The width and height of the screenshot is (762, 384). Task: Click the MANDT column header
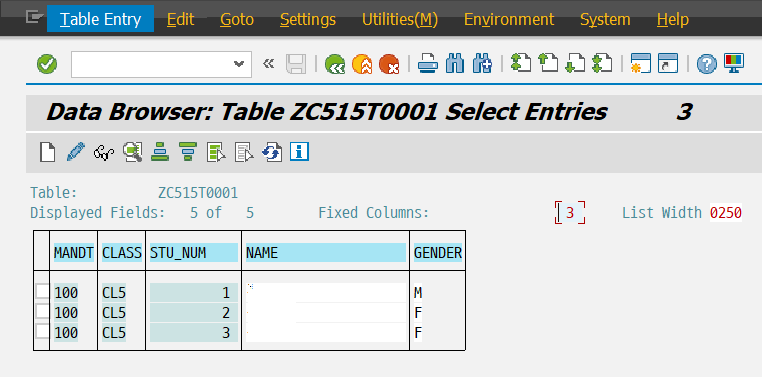coord(74,253)
